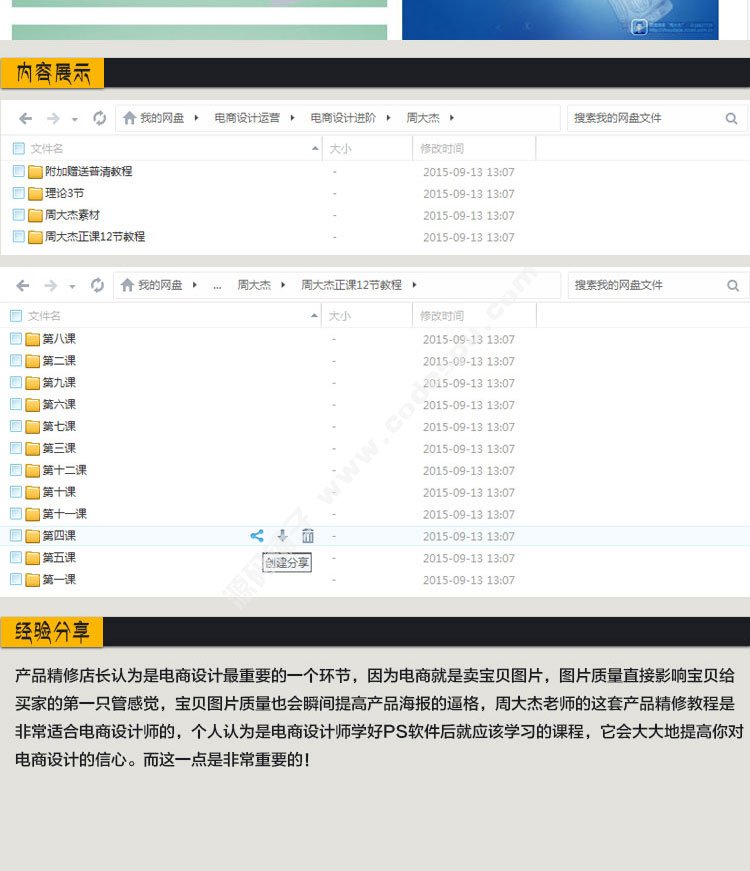750x871 pixels.
Task: Click search magnifier in lower file browser
Action: coord(733,286)
